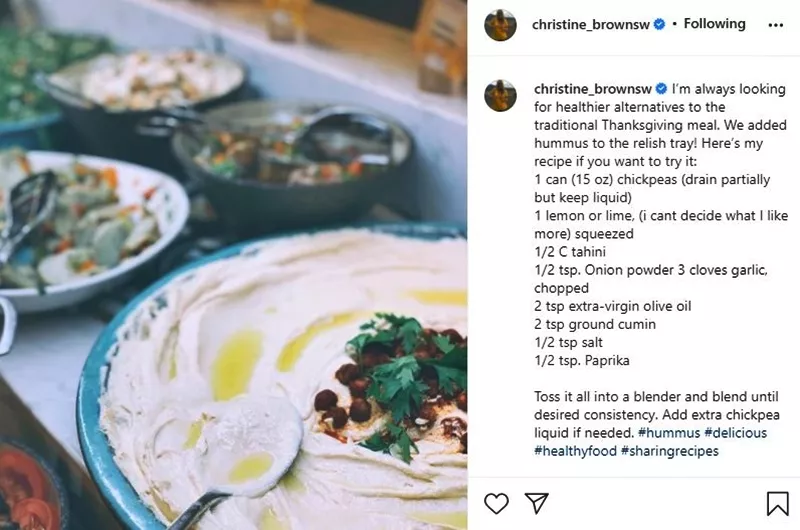Click the "2 tsp ground cumin" recipe line
The height and width of the screenshot is (530, 800).
595,324
